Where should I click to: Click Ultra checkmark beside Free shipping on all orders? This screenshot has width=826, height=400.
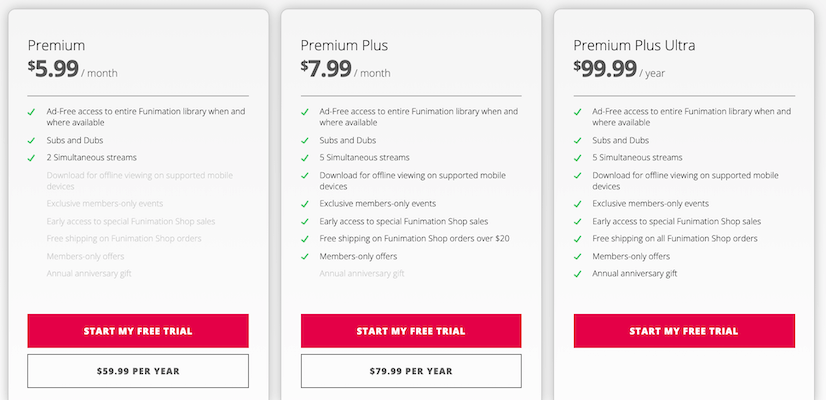coord(578,239)
